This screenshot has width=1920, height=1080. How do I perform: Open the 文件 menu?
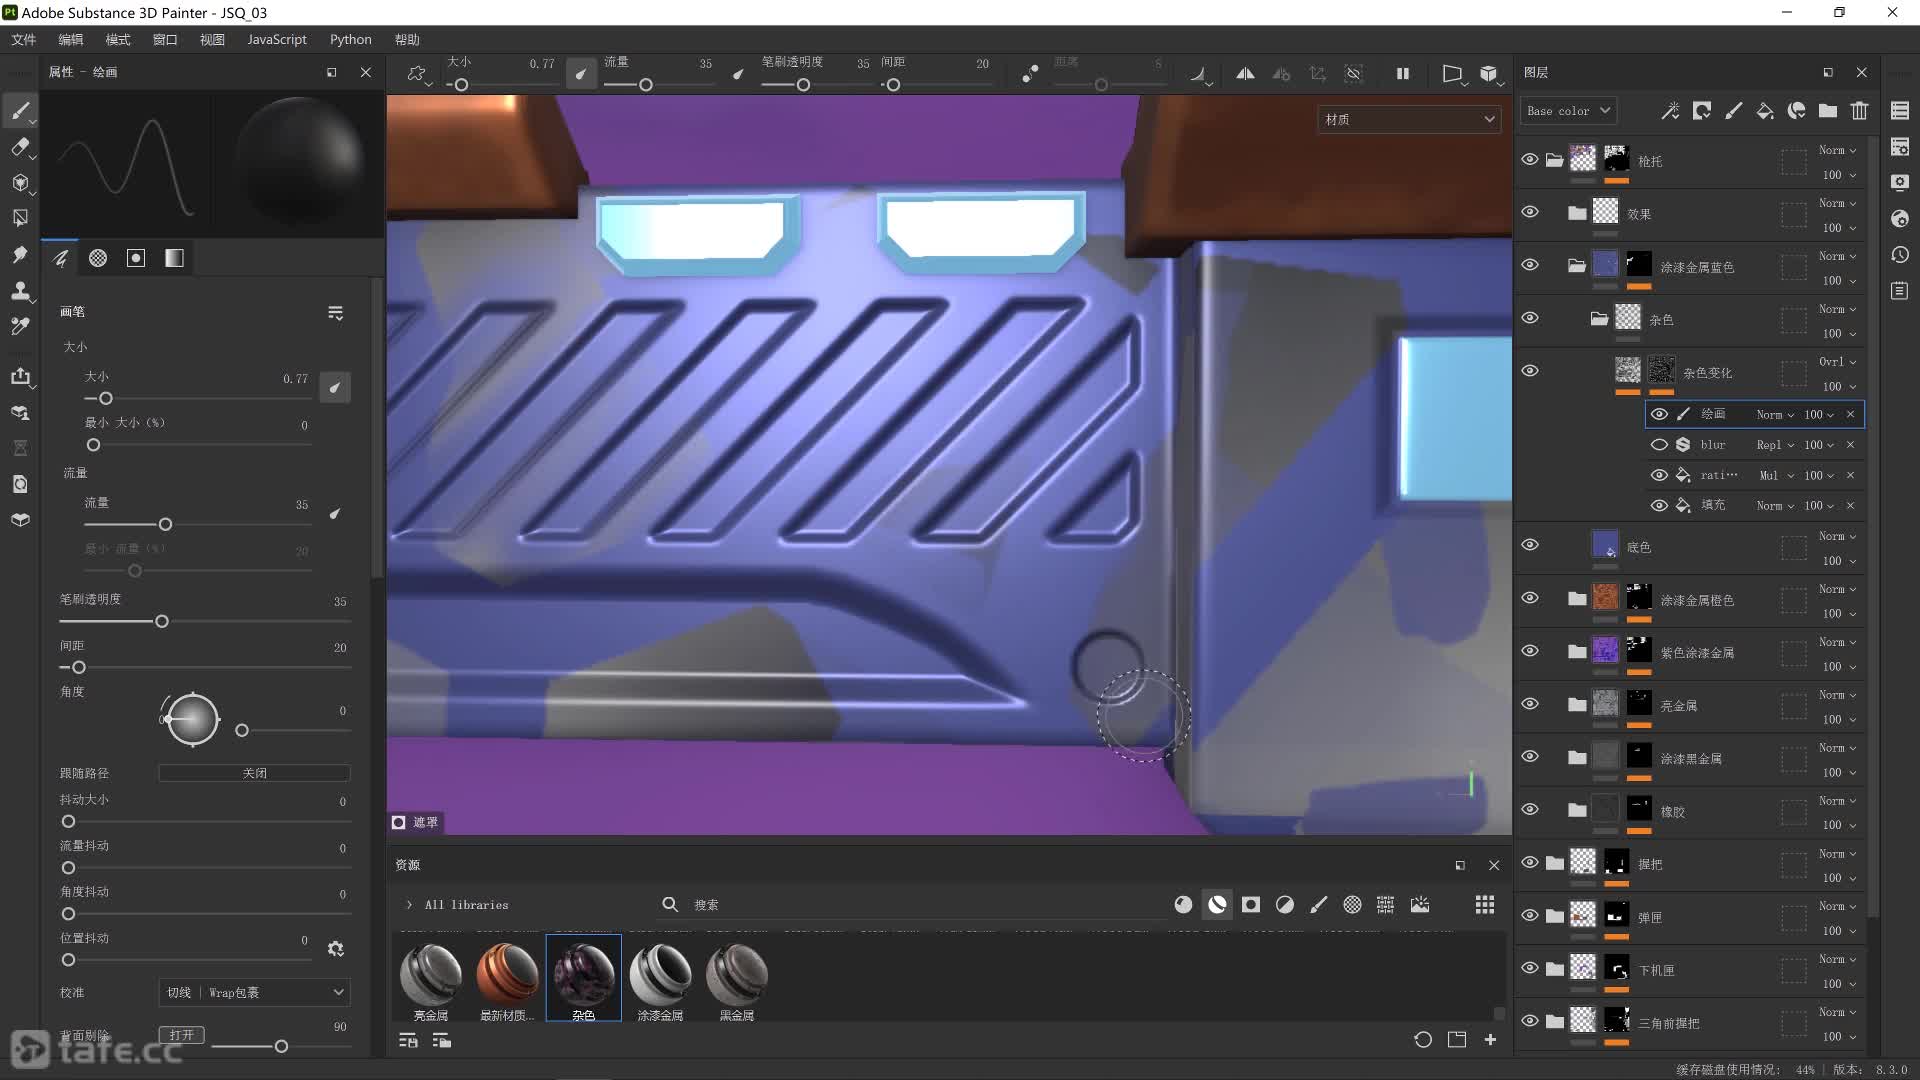pyautogui.click(x=23, y=39)
